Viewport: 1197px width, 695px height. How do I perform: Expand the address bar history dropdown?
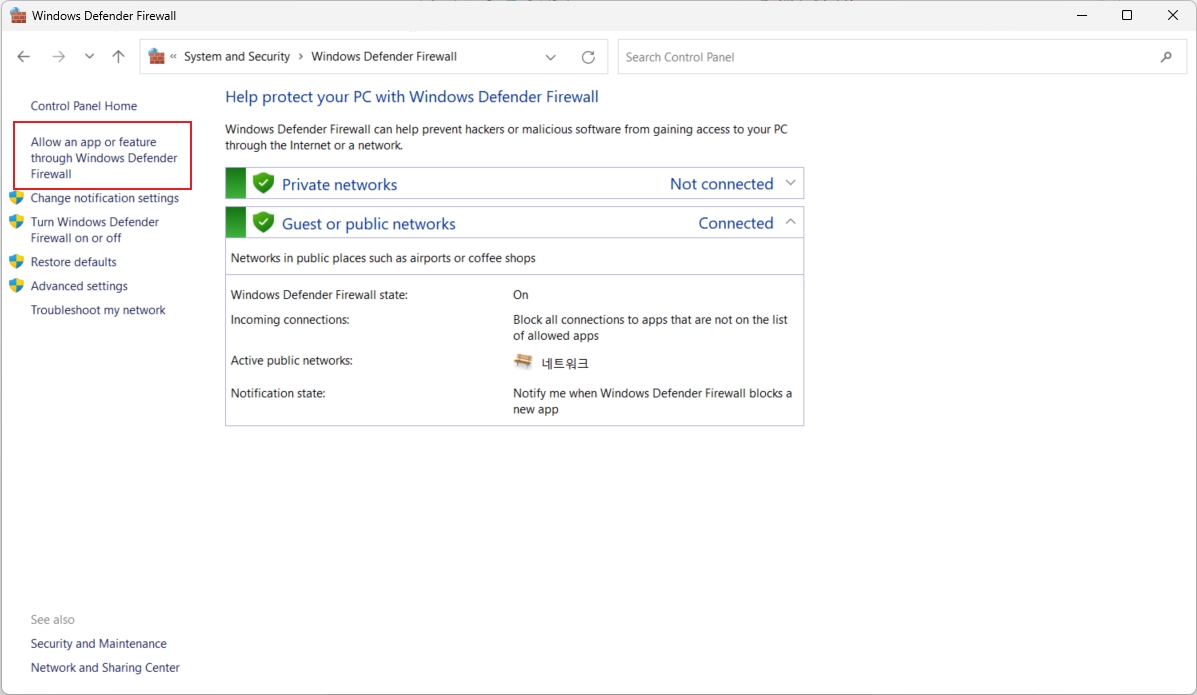tap(550, 57)
